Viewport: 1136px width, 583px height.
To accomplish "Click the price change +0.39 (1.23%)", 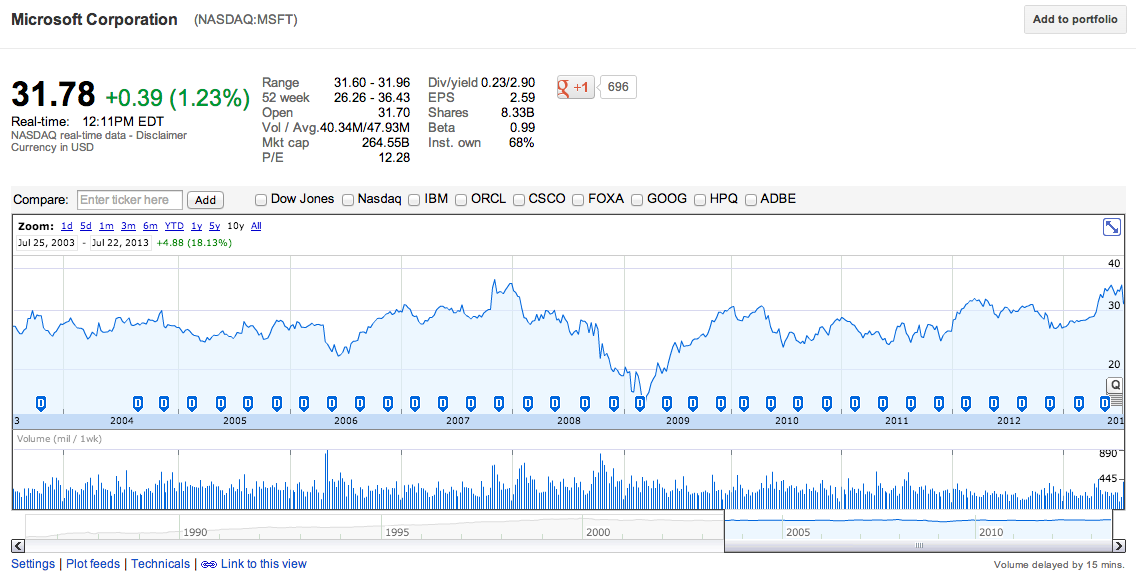I will [x=178, y=97].
